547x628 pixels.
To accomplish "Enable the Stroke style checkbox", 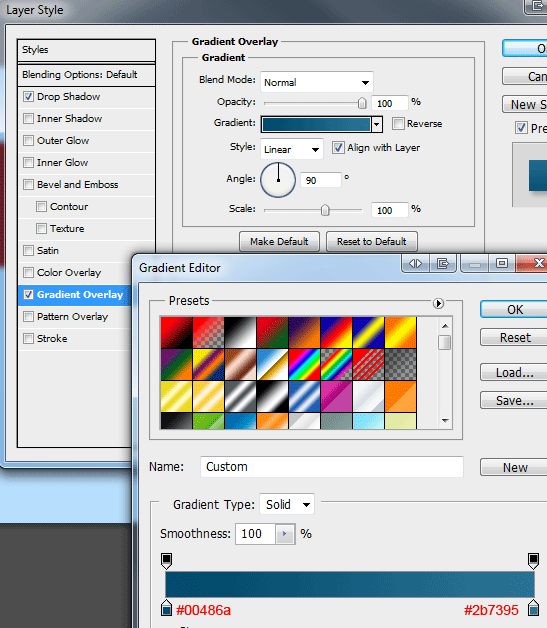I will tap(28, 338).
